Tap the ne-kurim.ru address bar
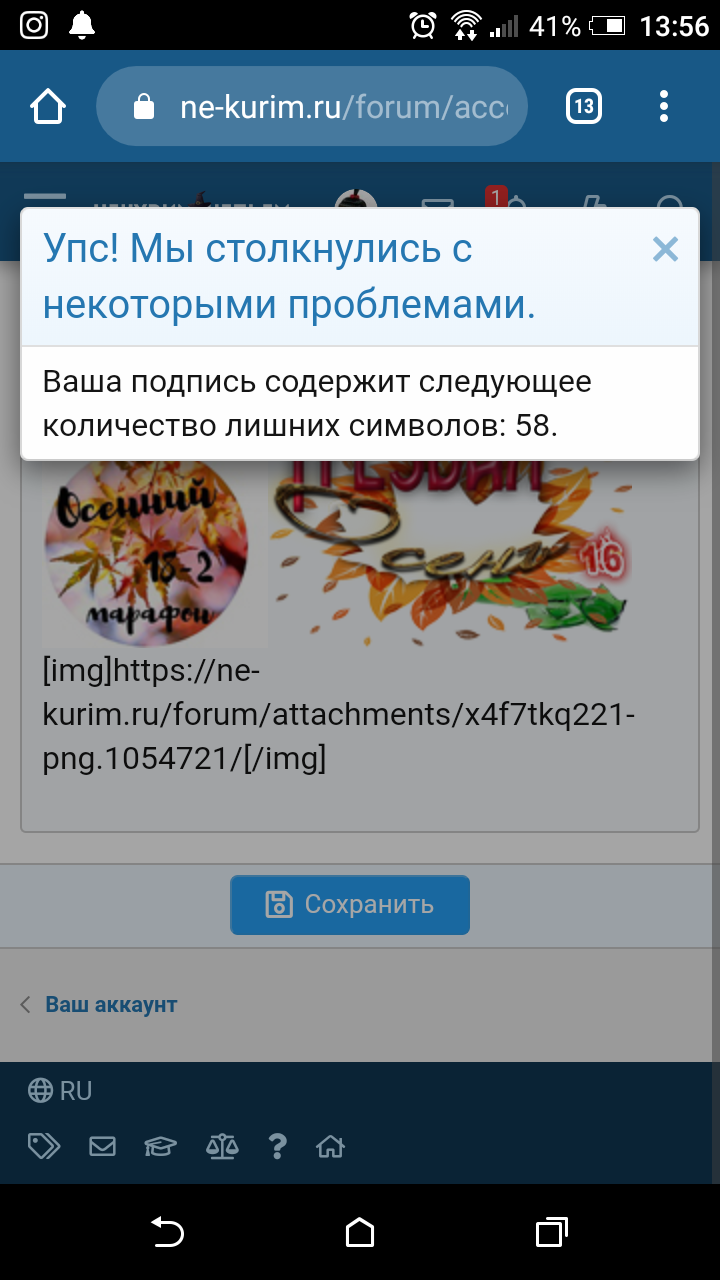This screenshot has width=720, height=1280. [x=312, y=106]
